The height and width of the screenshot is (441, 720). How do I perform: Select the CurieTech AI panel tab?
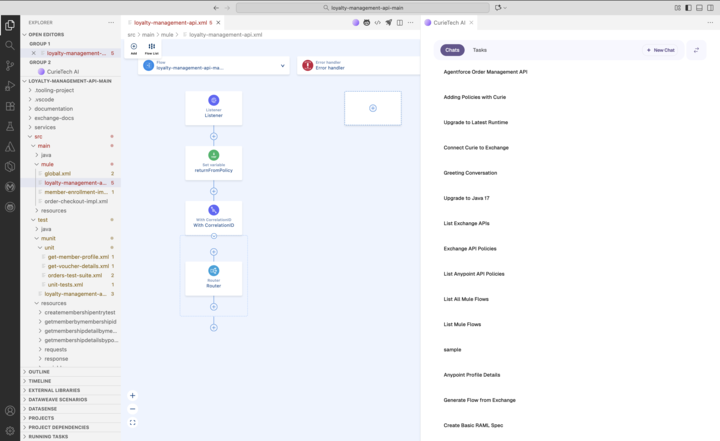(x=449, y=23)
